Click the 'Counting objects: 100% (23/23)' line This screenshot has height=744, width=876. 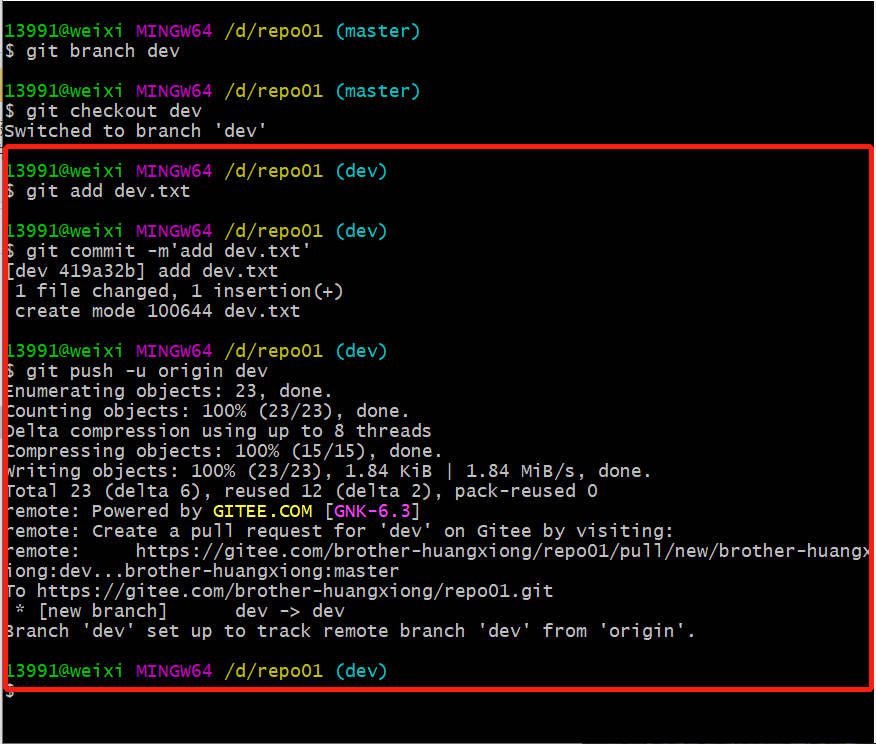point(208,411)
